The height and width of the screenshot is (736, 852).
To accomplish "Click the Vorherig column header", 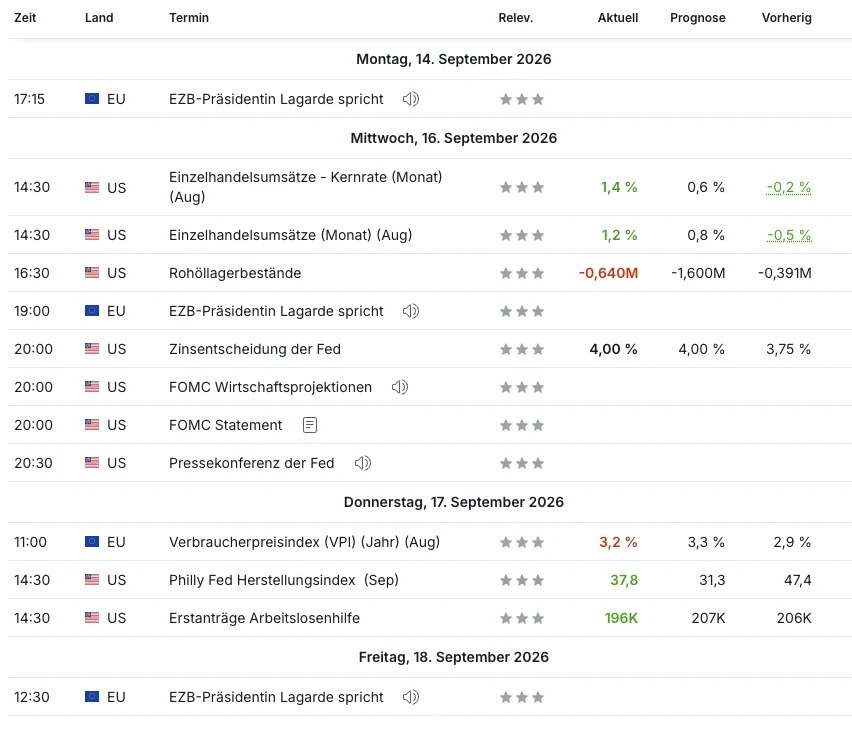I will tap(787, 18).
